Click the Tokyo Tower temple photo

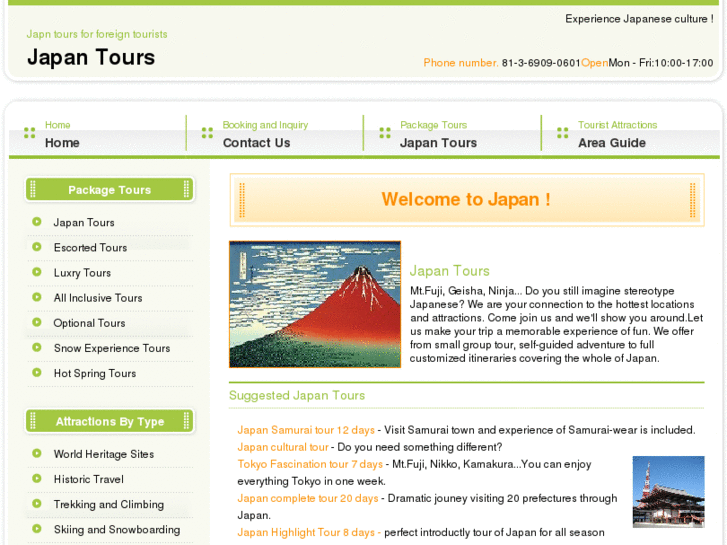669,492
